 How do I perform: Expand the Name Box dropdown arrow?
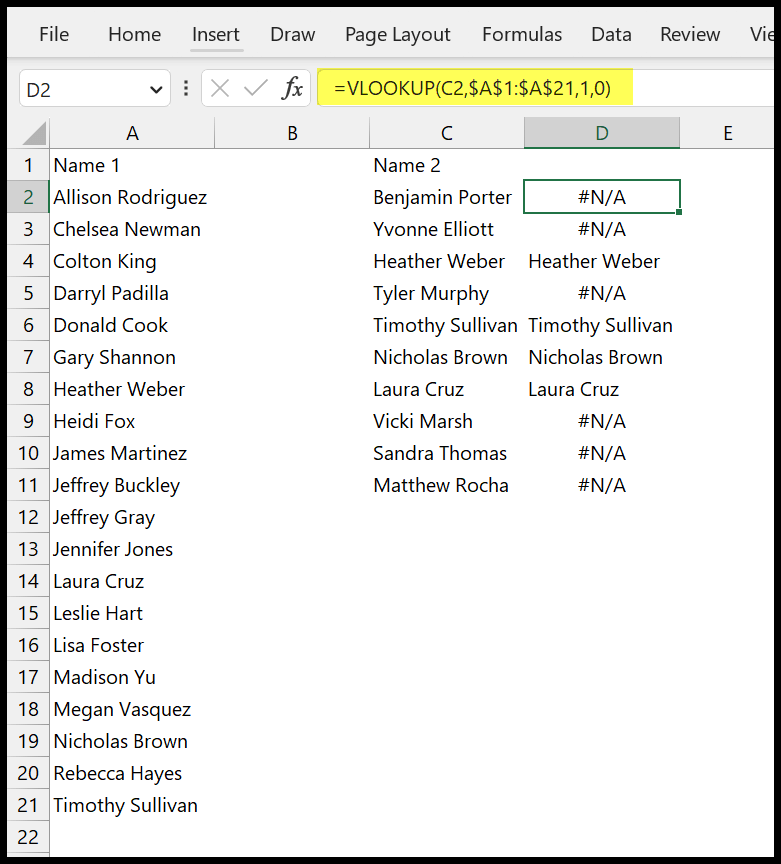coord(156,89)
